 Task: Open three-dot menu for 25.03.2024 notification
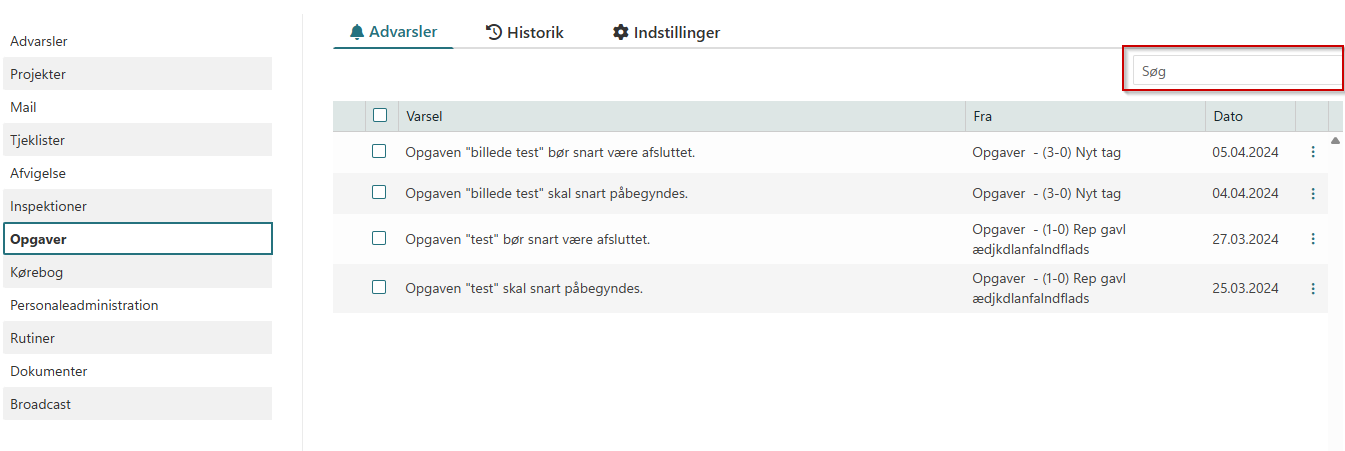[x=1313, y=288]
